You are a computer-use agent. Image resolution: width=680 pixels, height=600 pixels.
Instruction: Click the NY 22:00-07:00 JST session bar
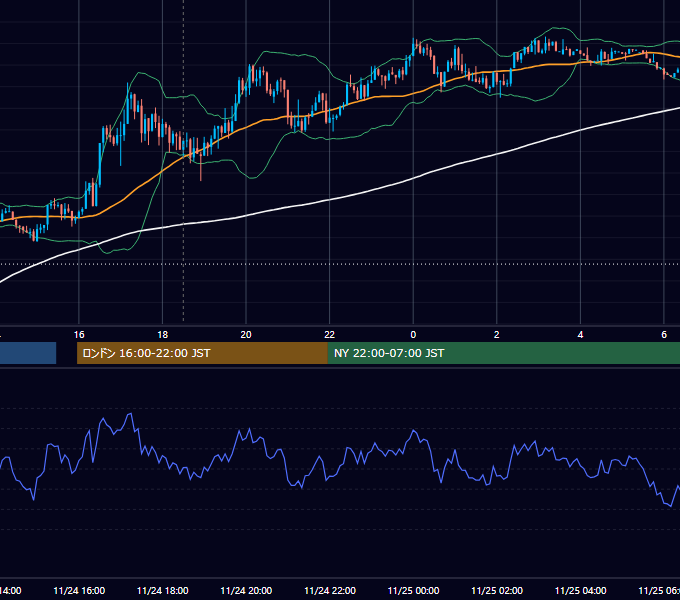click(503, 353)
